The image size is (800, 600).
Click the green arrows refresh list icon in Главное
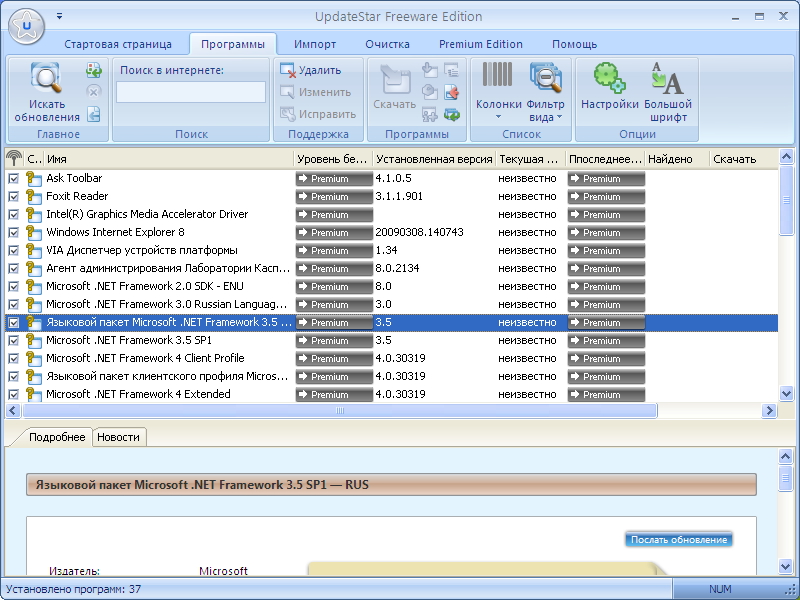(x=93, y=70)
